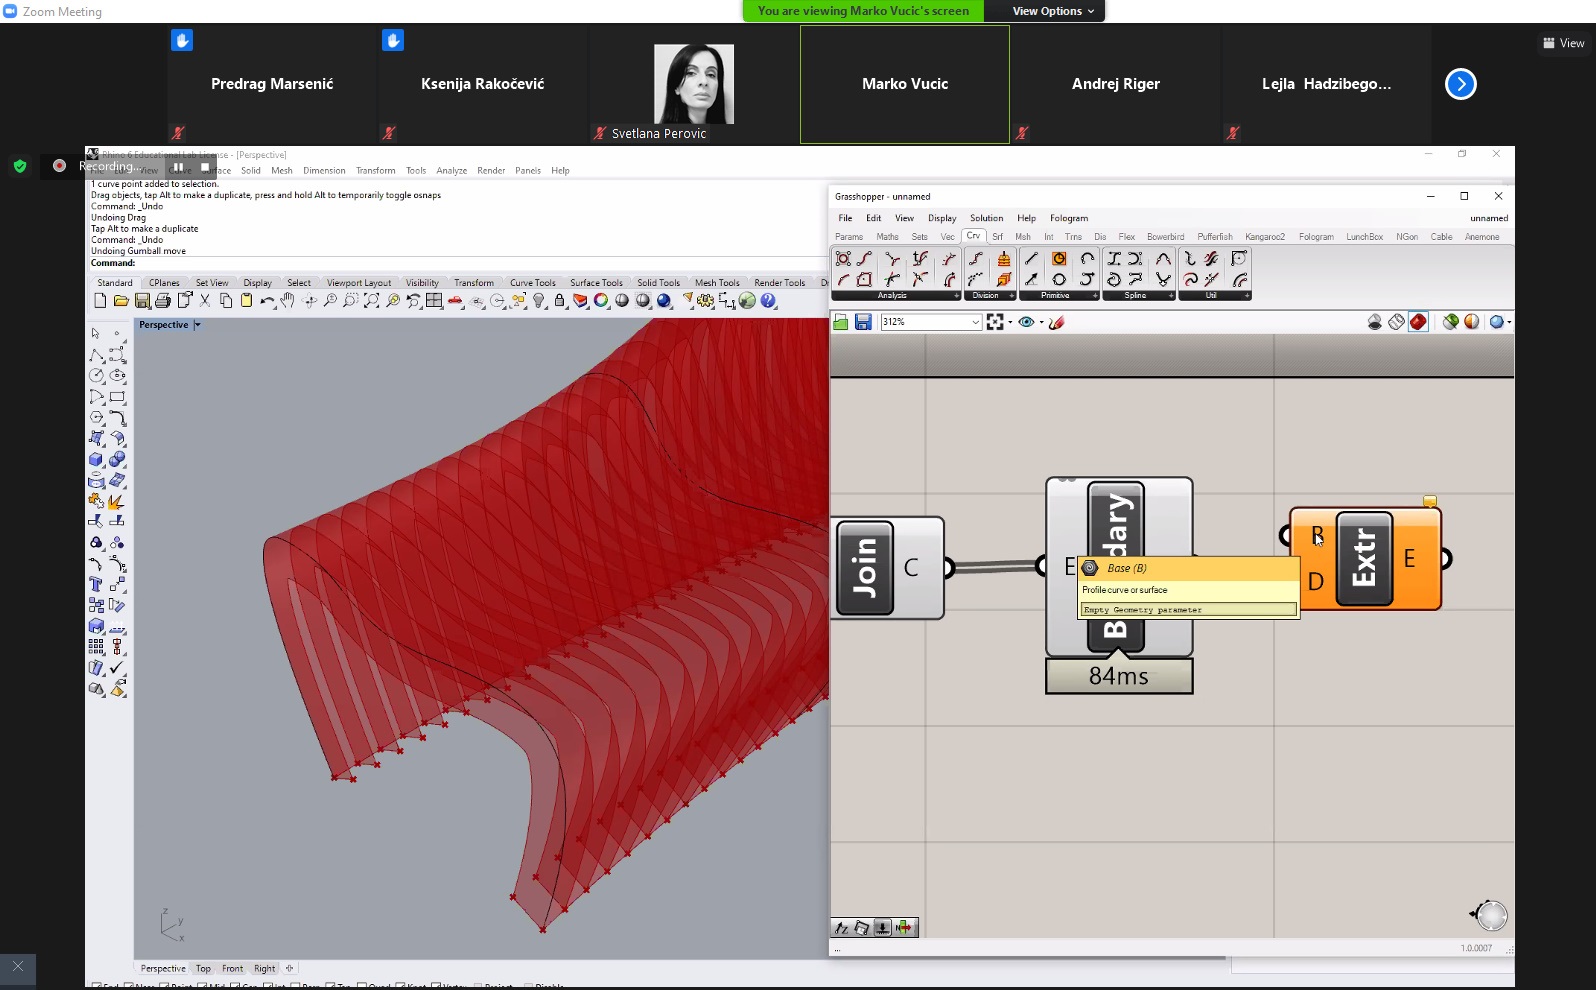Click the Open file icon in Grasshopper canvas toolbar
Screen dimensions: 1596x990
pos(841,322)
